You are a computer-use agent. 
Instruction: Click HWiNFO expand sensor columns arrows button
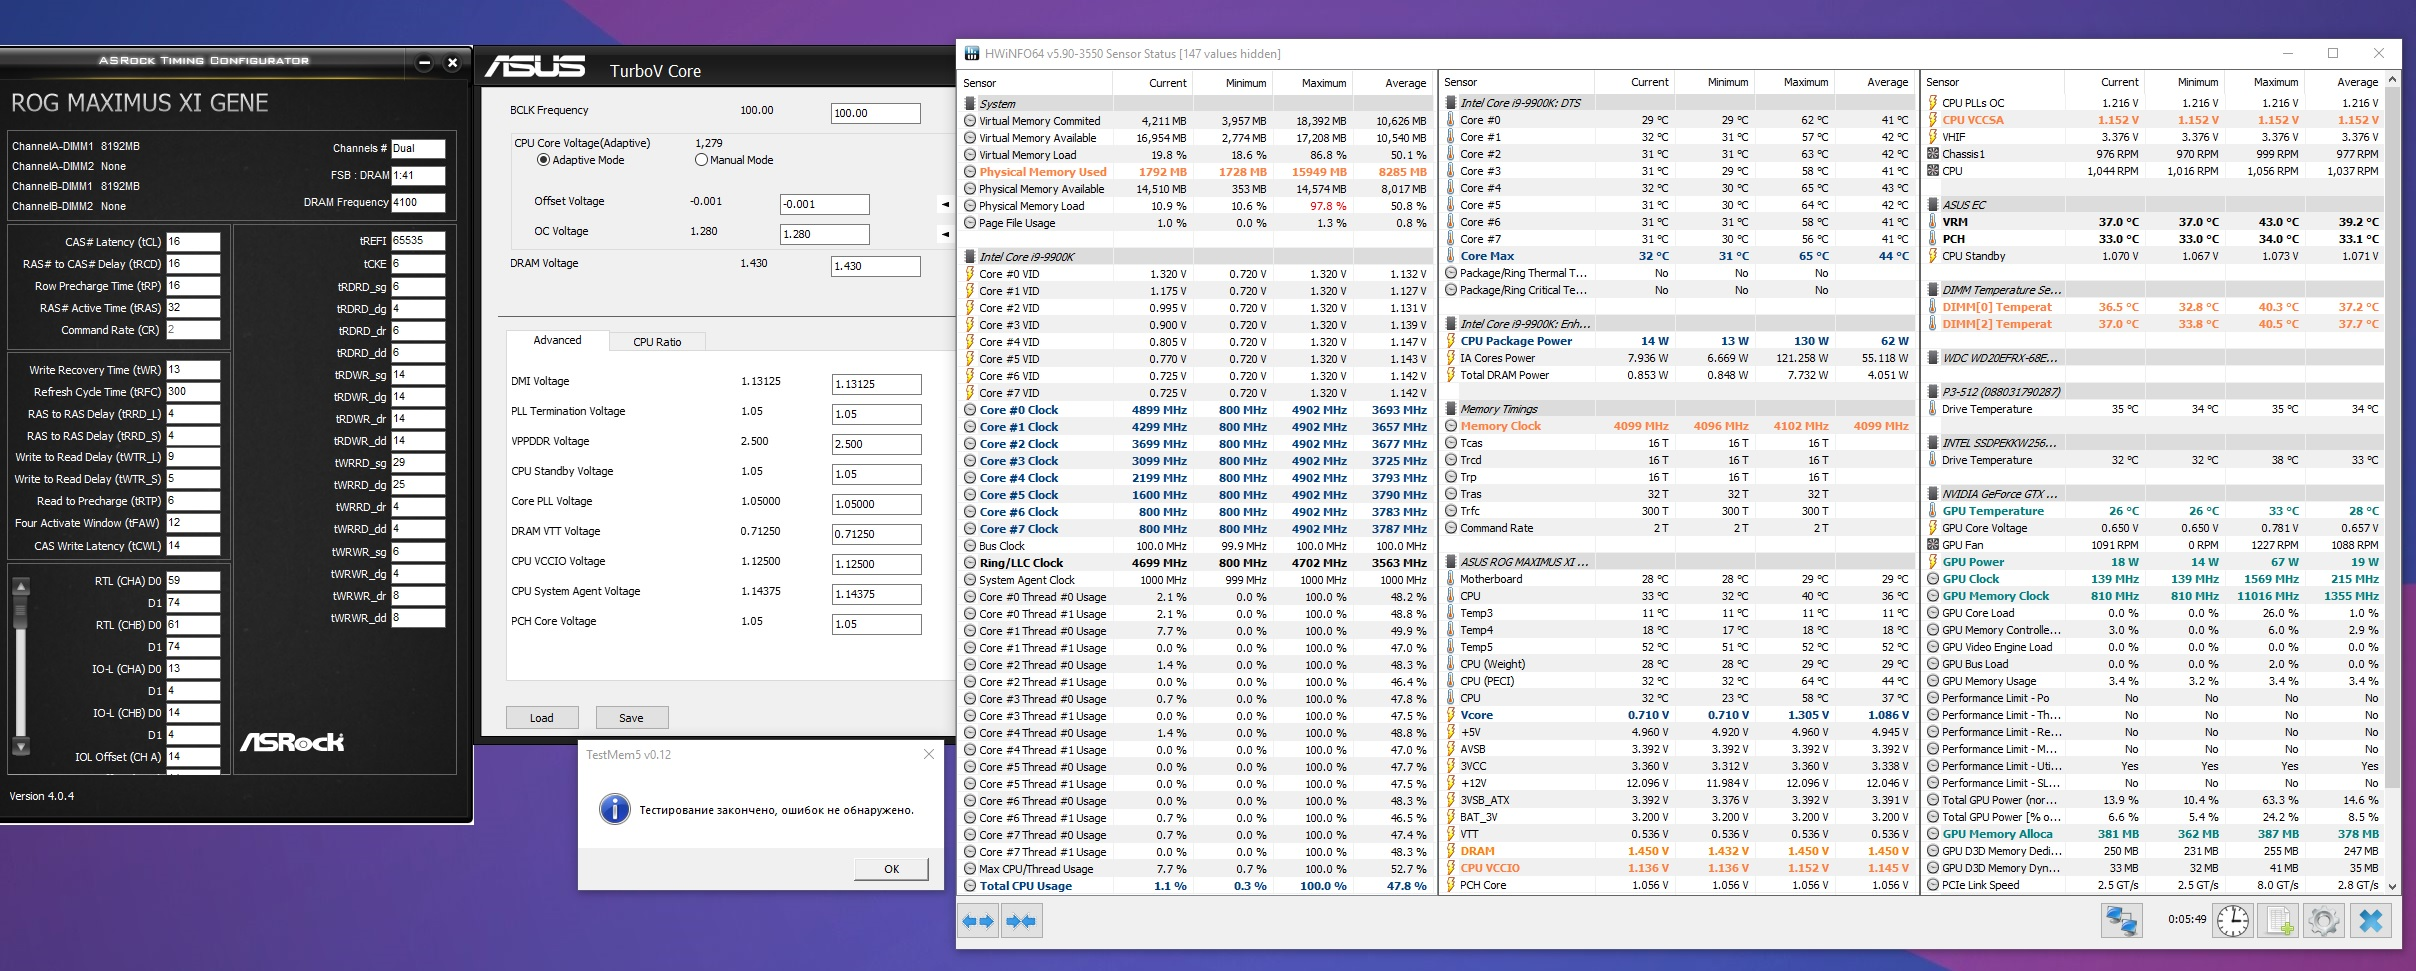coord(978,921)
